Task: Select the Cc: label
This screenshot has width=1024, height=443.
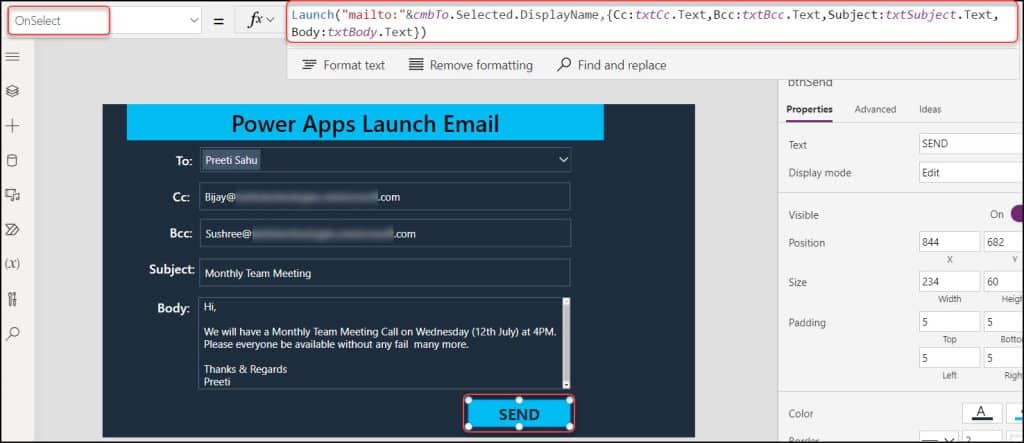Action: (x=182, y=197)
